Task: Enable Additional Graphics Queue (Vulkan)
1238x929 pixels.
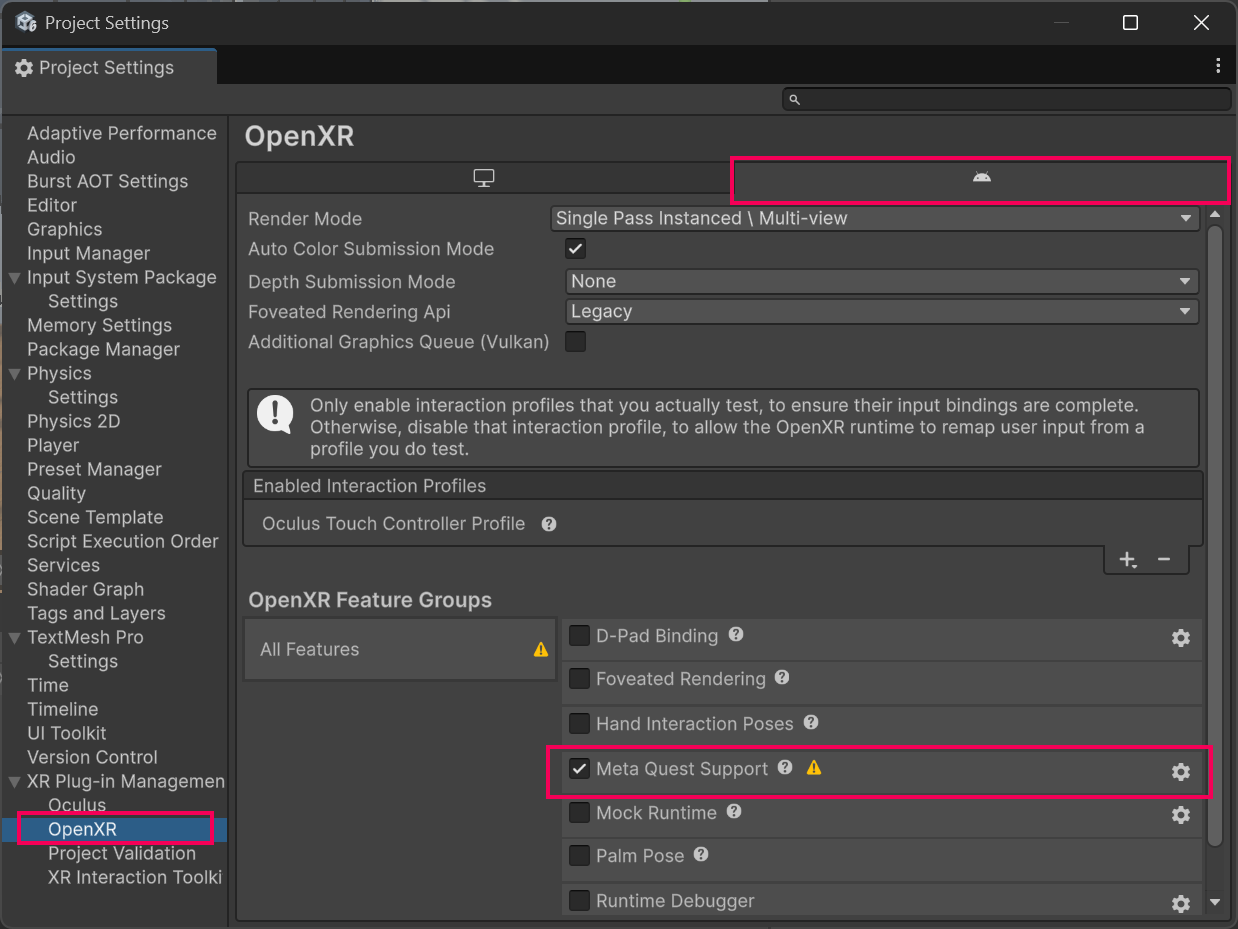Action: pyautogui.click(x=576, y=342)
